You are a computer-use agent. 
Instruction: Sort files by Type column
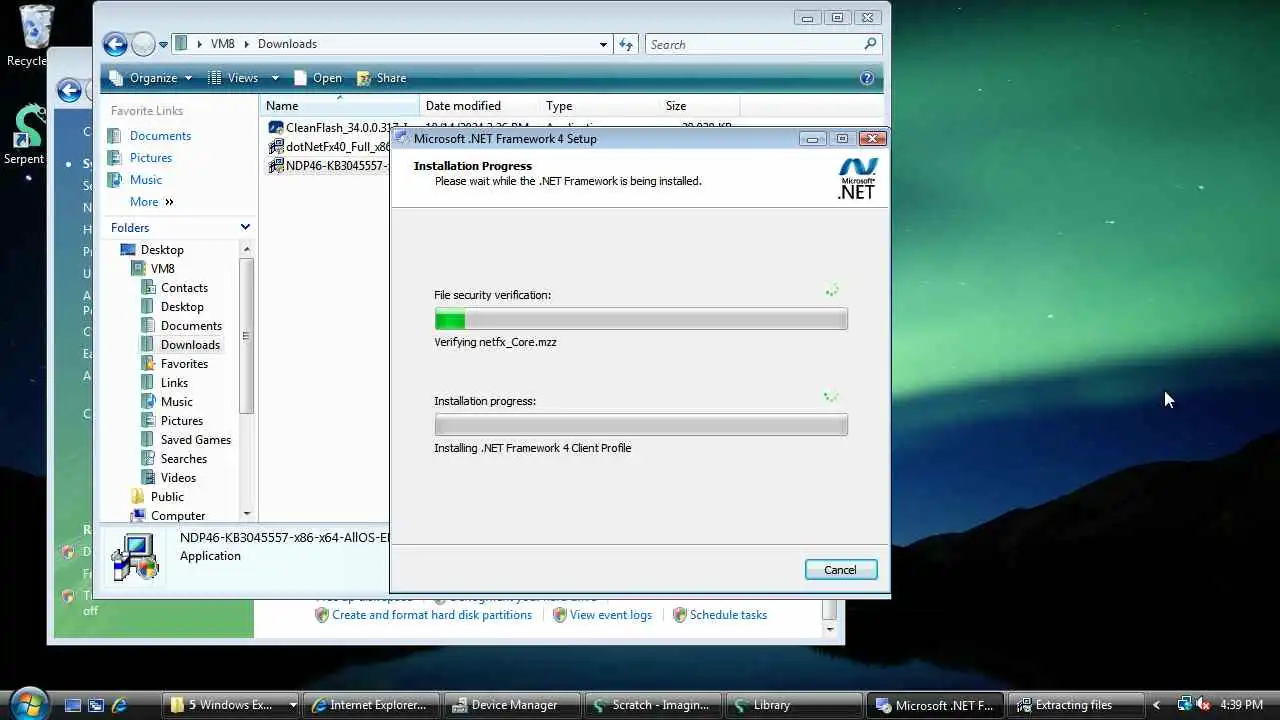click(600, 106)
